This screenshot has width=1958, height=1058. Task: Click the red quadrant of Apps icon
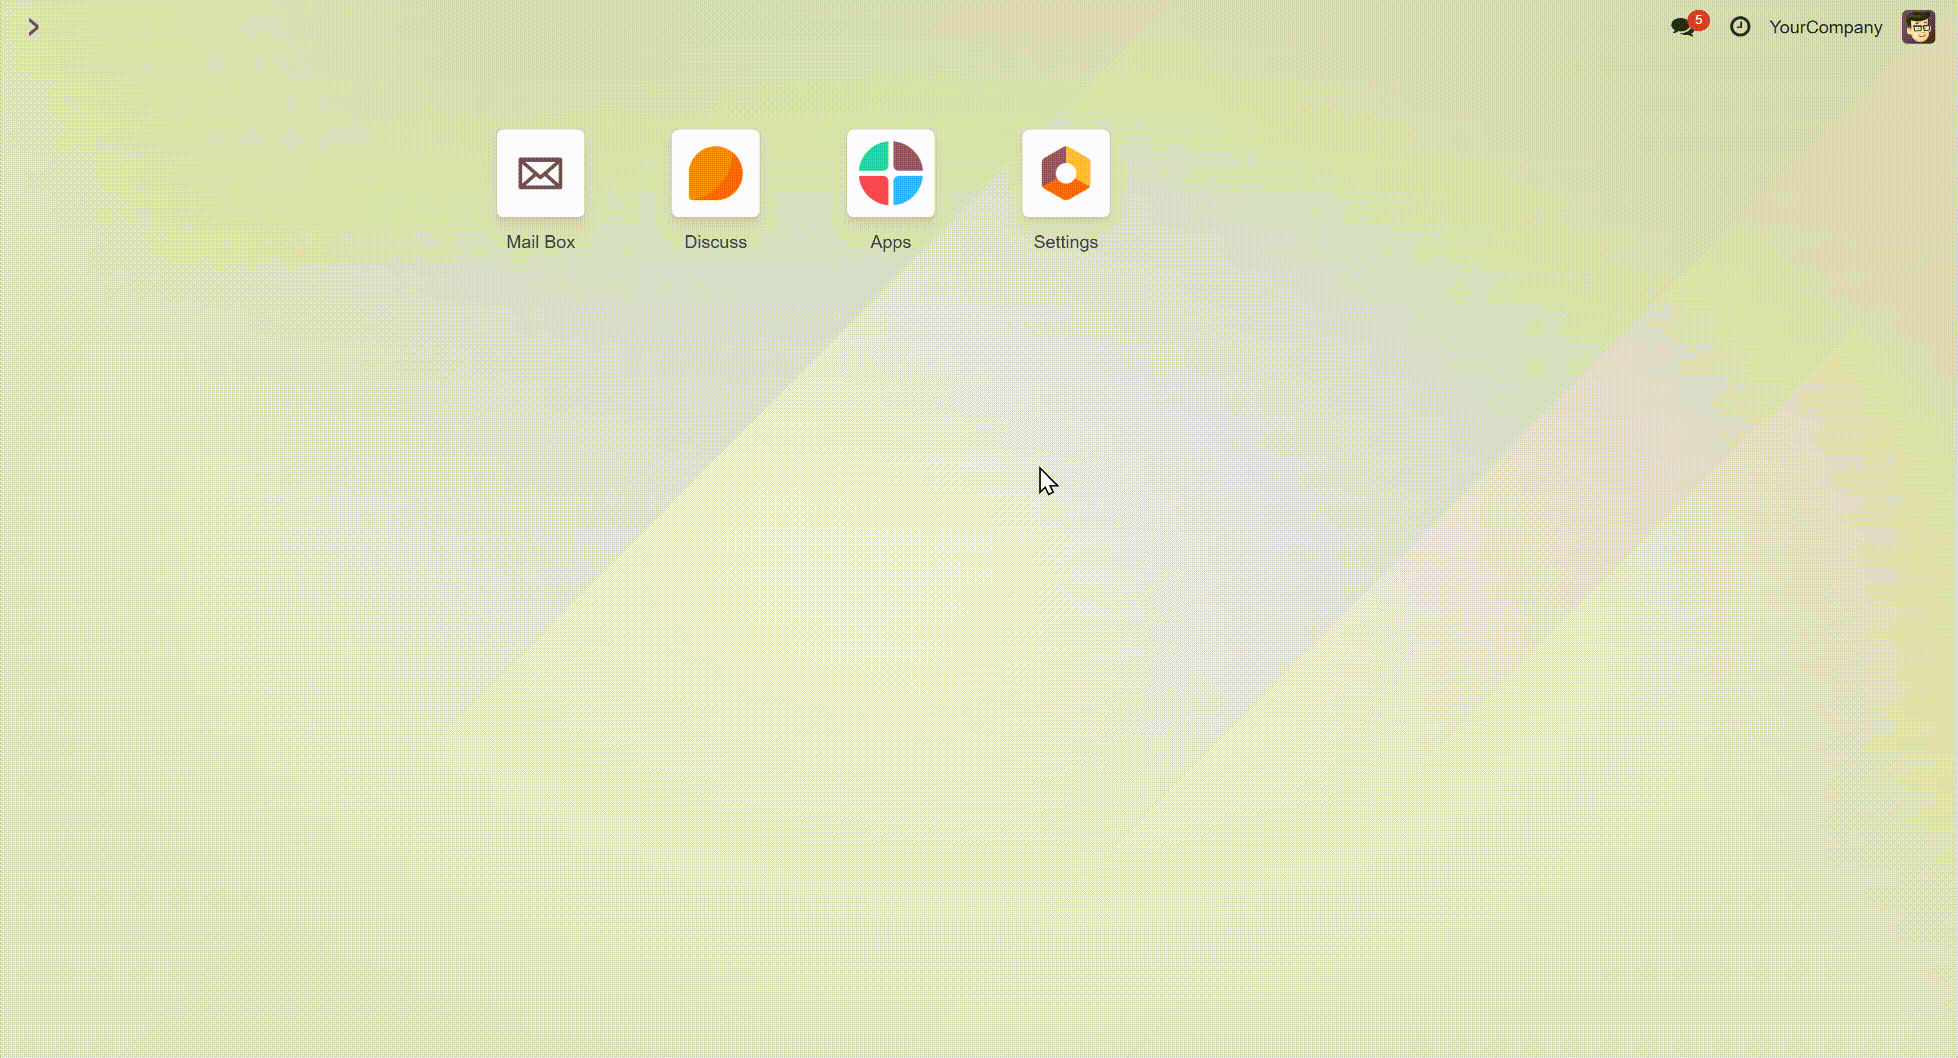point(875,189)
